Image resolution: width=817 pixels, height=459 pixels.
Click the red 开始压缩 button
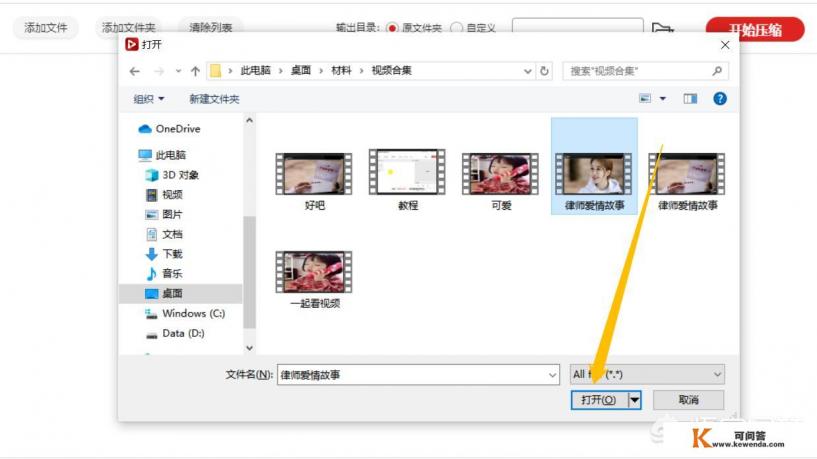click(755, 29)
